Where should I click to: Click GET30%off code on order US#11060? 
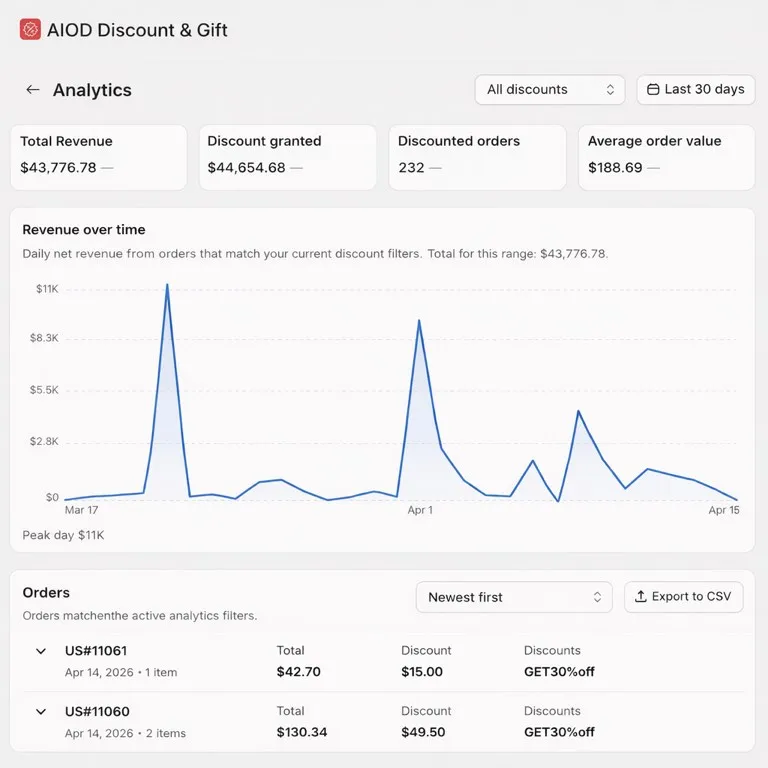[x=559, y=732]
